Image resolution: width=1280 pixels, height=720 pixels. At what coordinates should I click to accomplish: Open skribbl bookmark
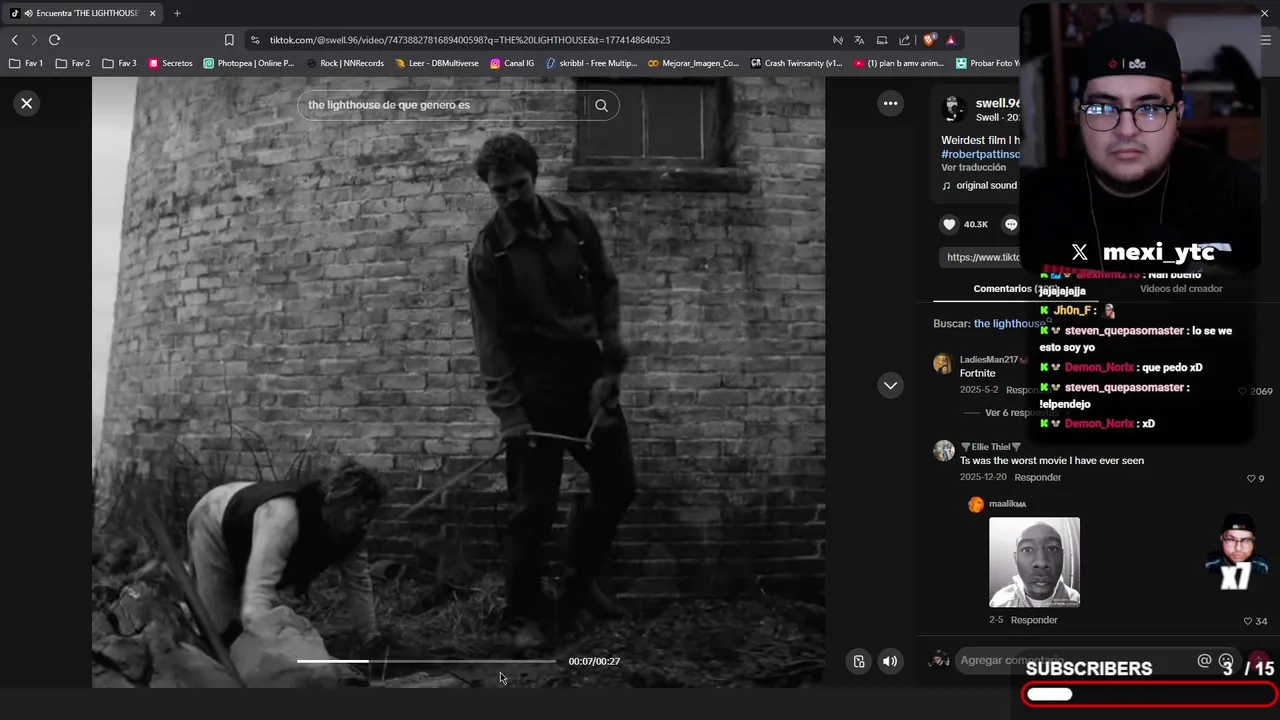(591, 63)
